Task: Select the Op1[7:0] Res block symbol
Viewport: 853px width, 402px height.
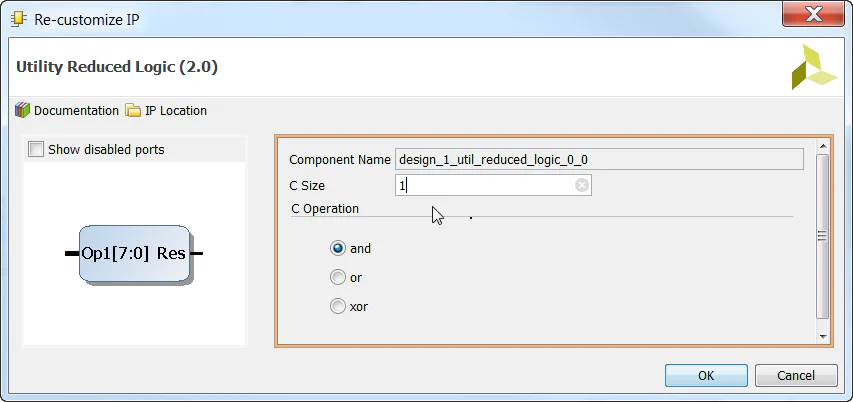Action: tap(134, 253)
